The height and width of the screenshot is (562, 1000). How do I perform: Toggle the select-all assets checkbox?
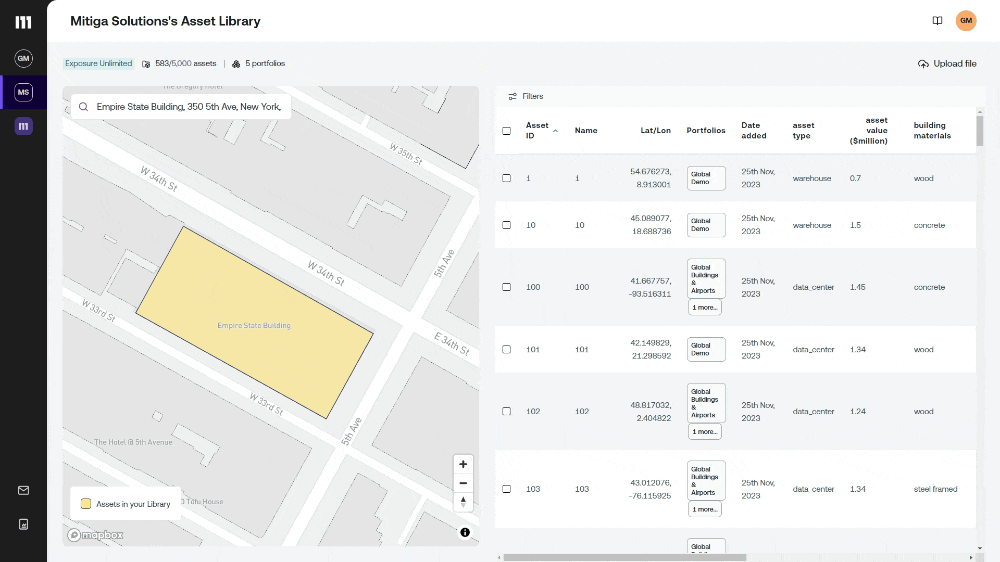(x=506, y=131)
